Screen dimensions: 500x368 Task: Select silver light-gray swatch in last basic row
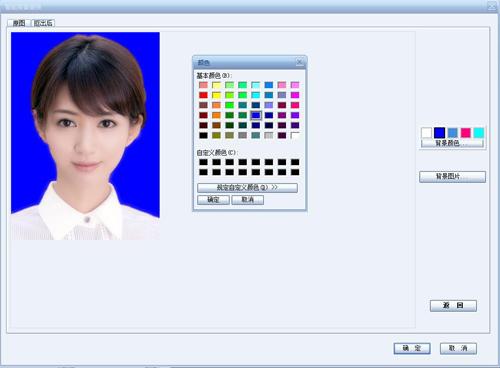coord(269,135)
